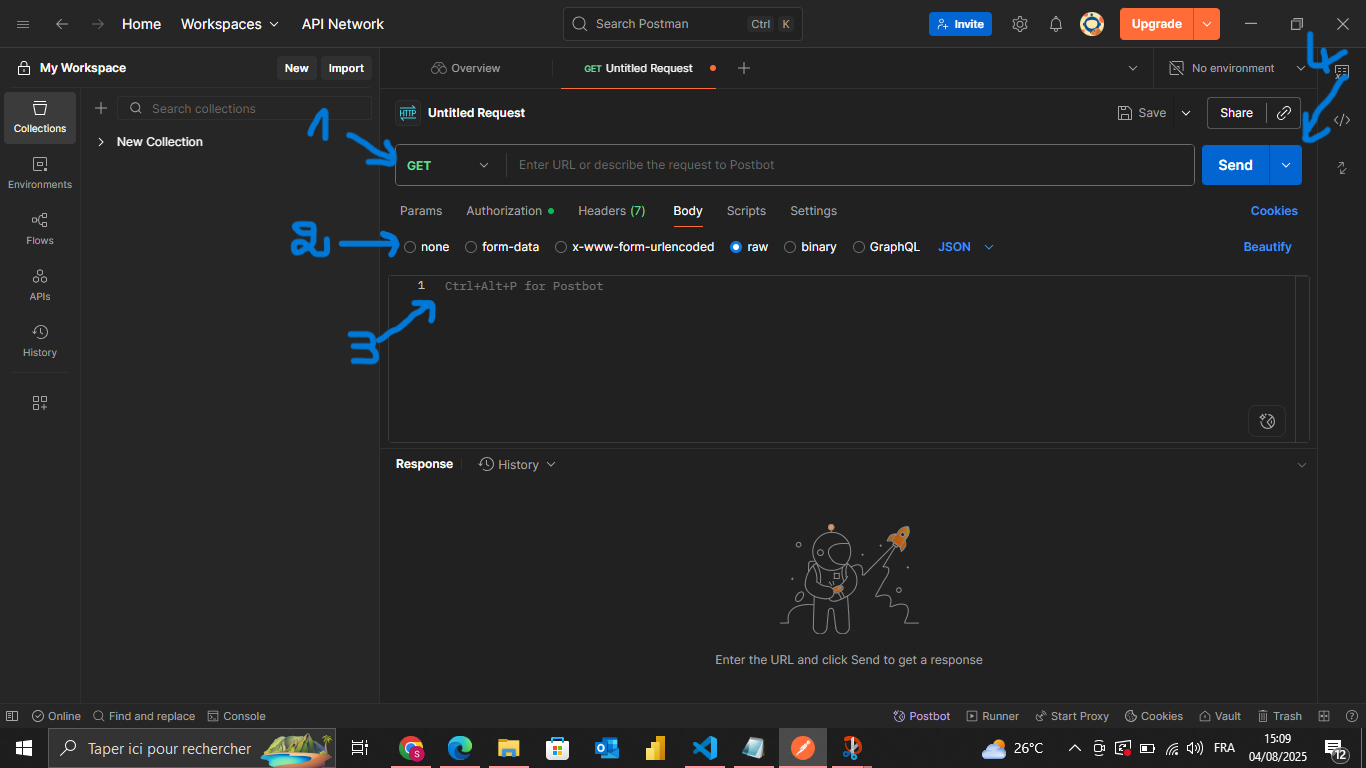Open the response History dropdown
1366x768 pixels.
point(517,464)
